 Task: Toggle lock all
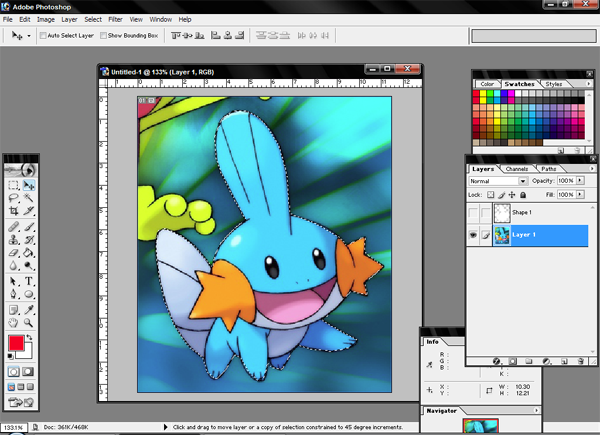point(523,195)
